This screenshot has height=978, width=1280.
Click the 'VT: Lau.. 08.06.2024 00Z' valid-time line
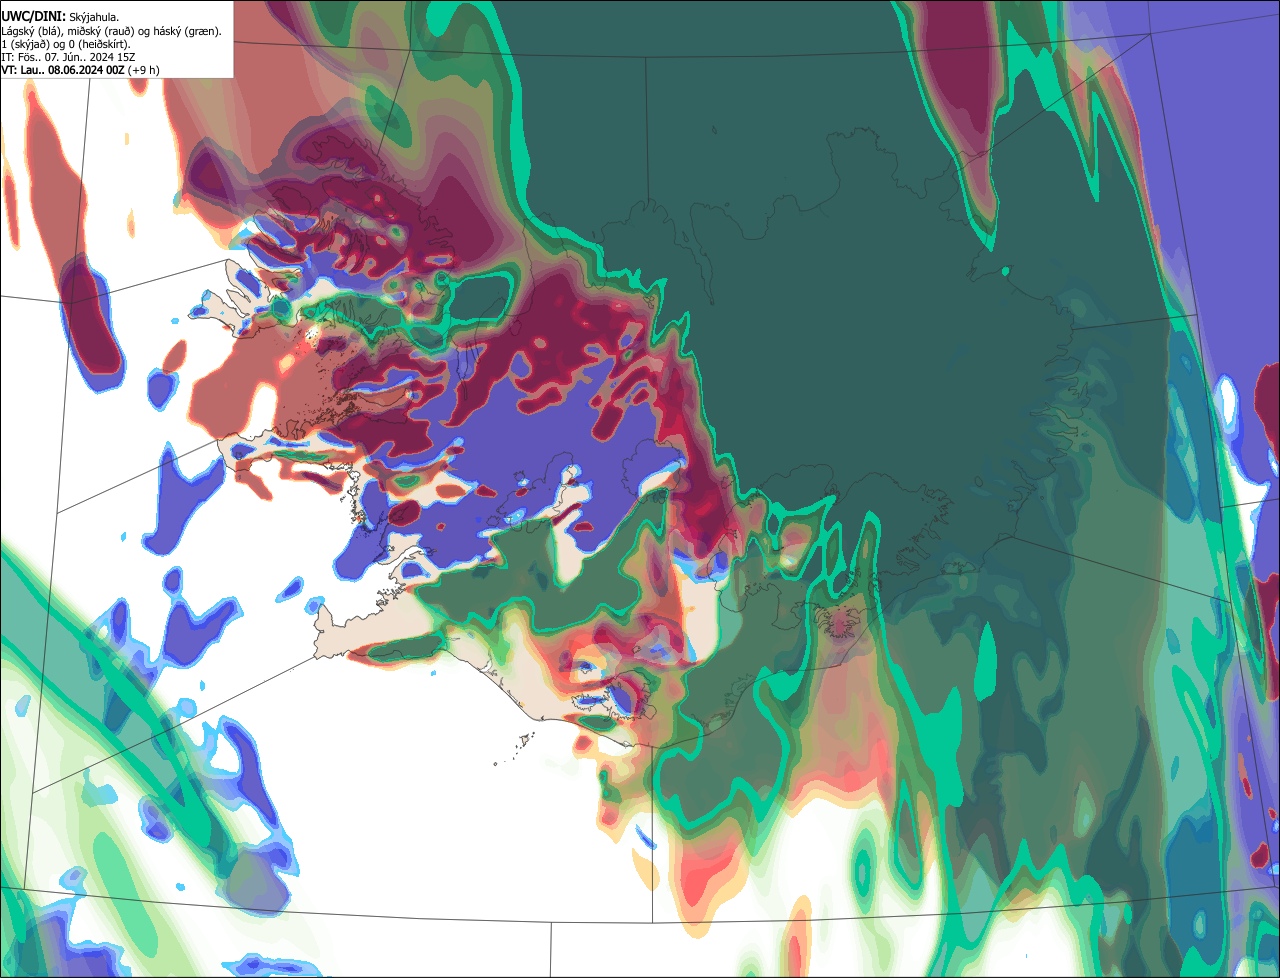click(x=80, y=70)
